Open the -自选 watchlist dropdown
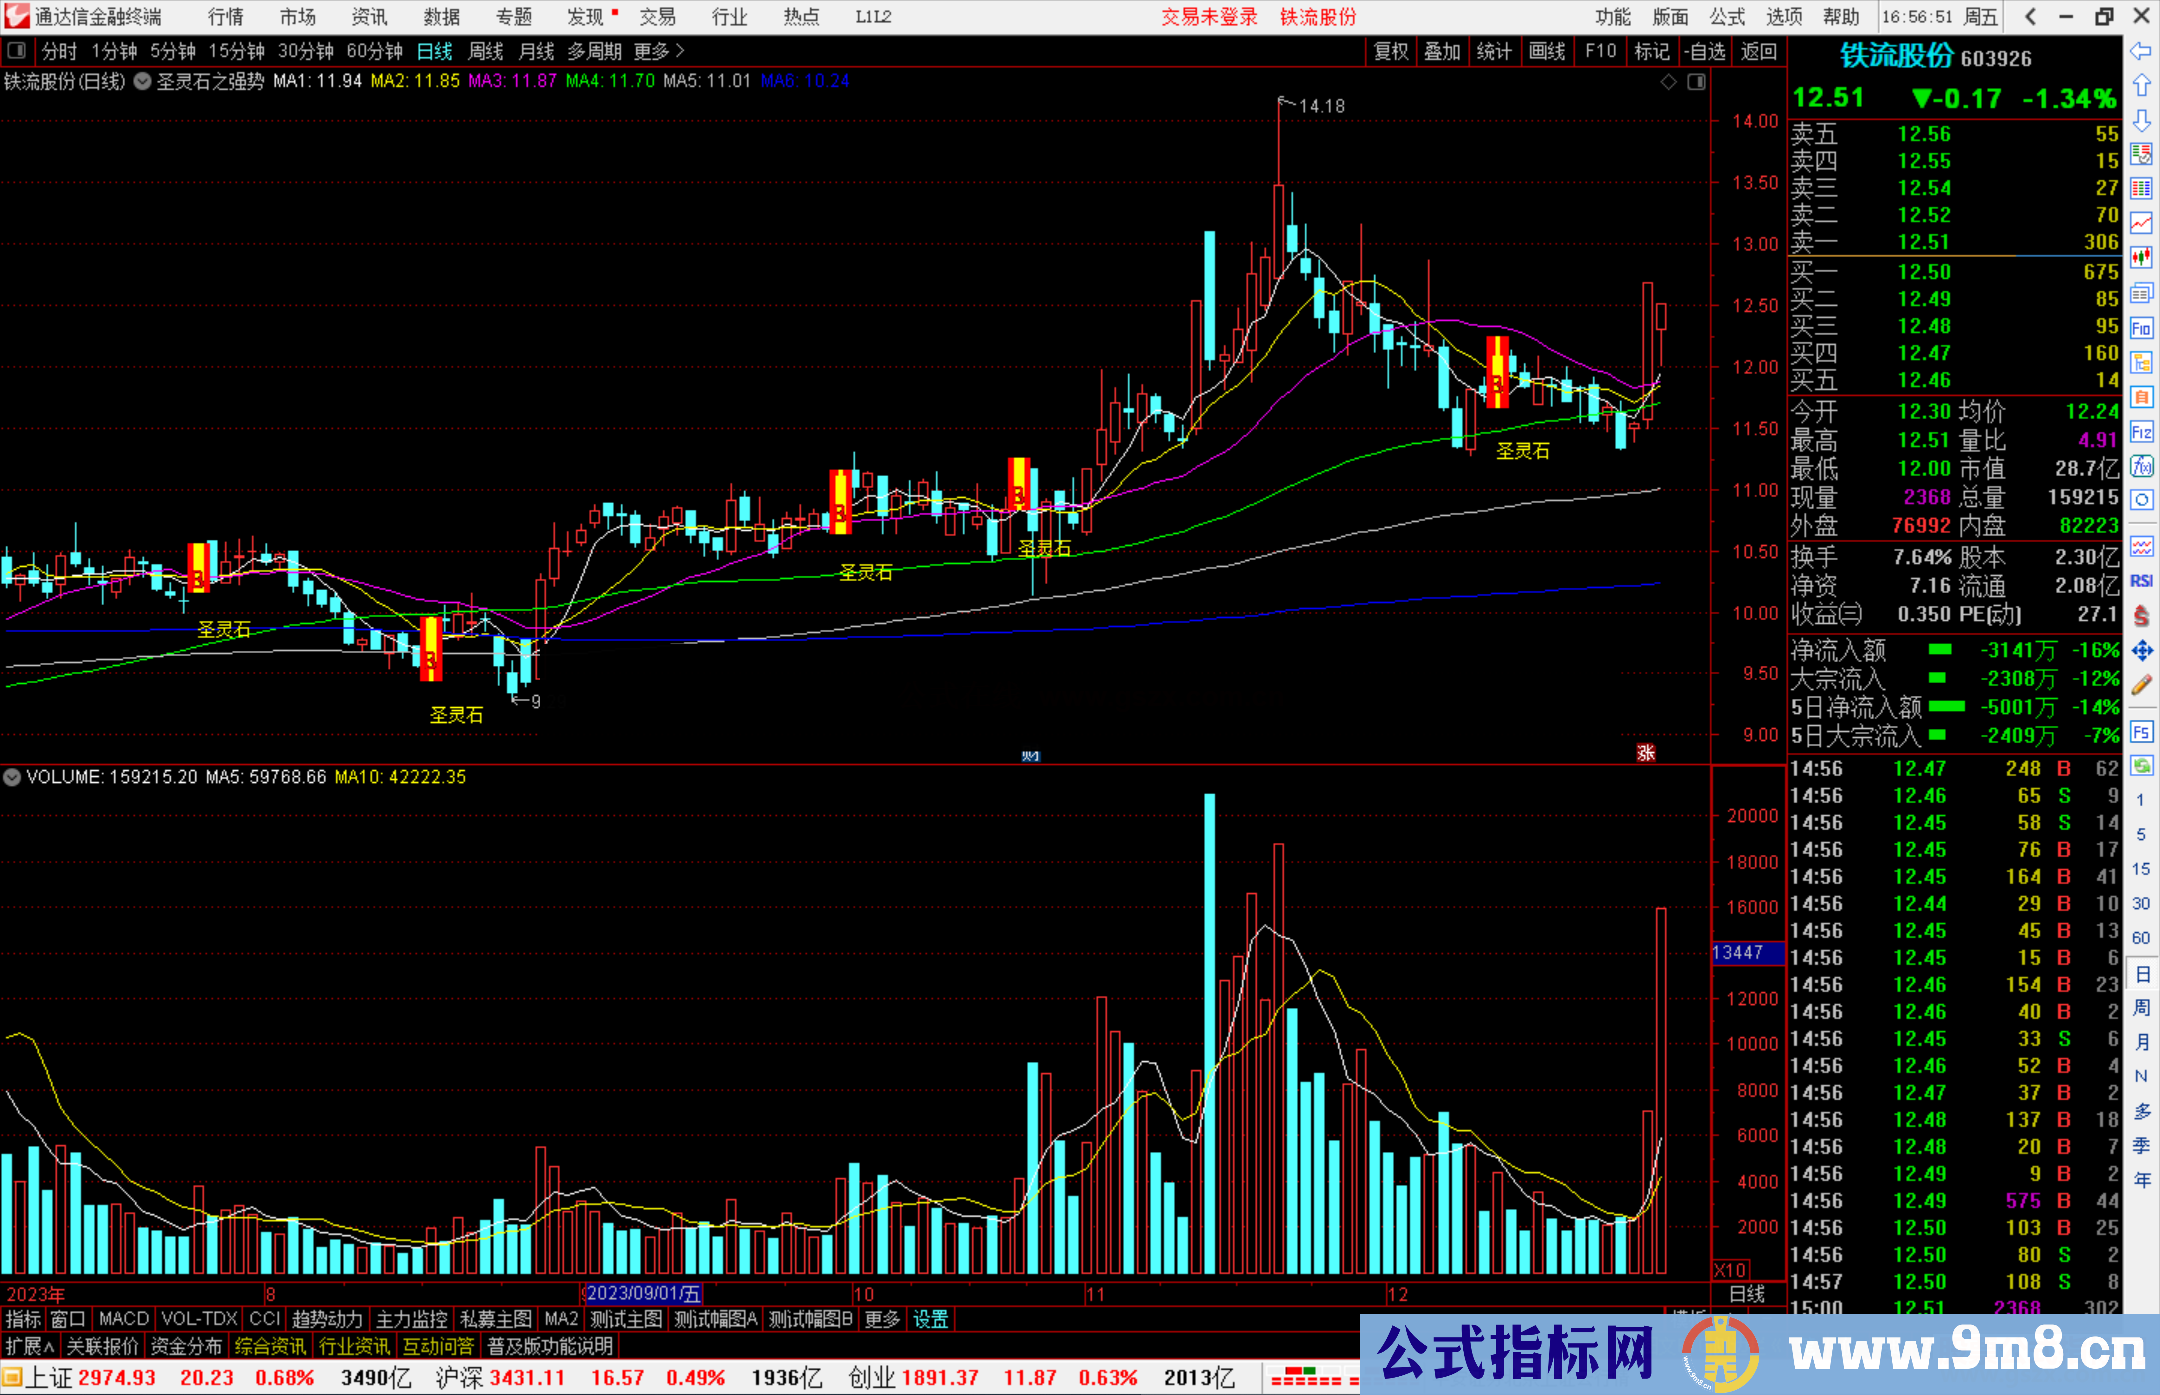This screenshot has width=2160, height=1395. coord(1704,51)
